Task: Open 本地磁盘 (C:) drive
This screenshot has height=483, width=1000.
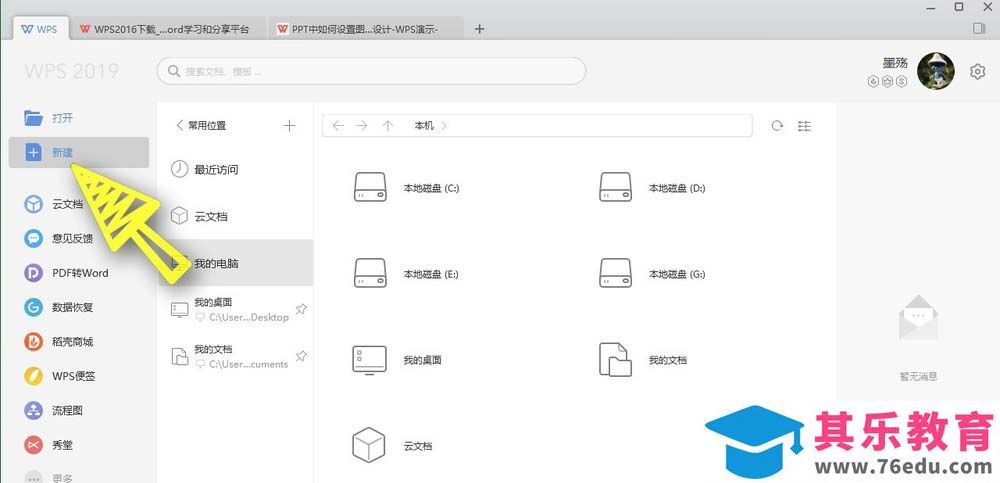Action: click(x=406, y=188)
